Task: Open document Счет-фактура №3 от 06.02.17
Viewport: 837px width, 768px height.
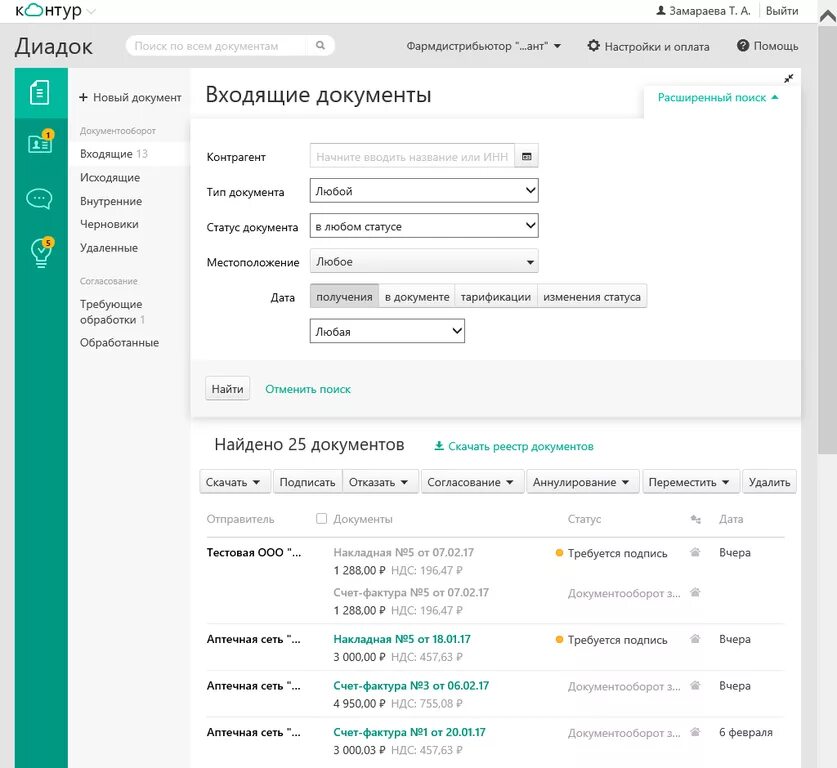Action: tap(411, 685)
